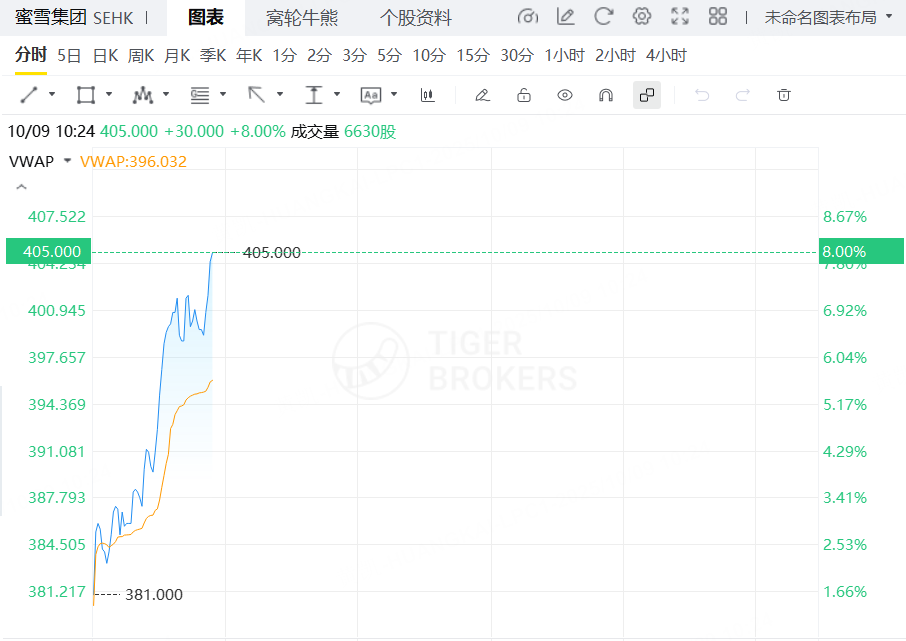
Task: Click the edit note icon in header
Action: click(566, 17)
